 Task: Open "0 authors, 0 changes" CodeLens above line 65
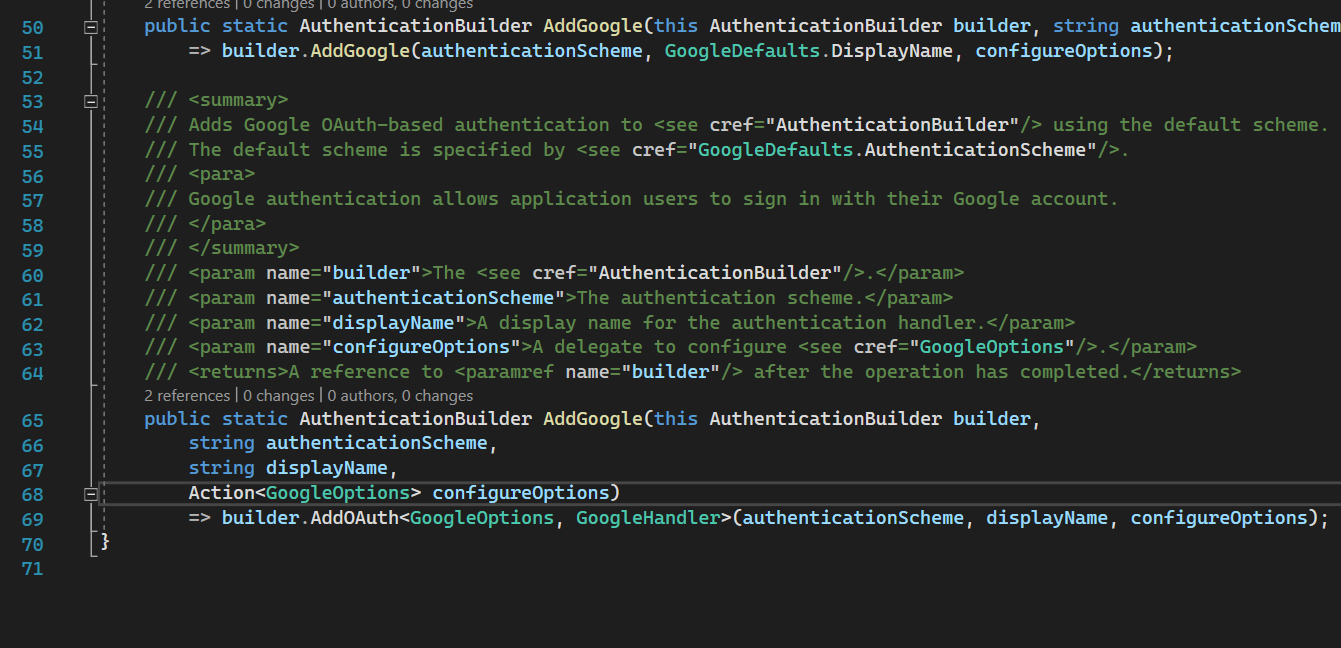(400, 396)
